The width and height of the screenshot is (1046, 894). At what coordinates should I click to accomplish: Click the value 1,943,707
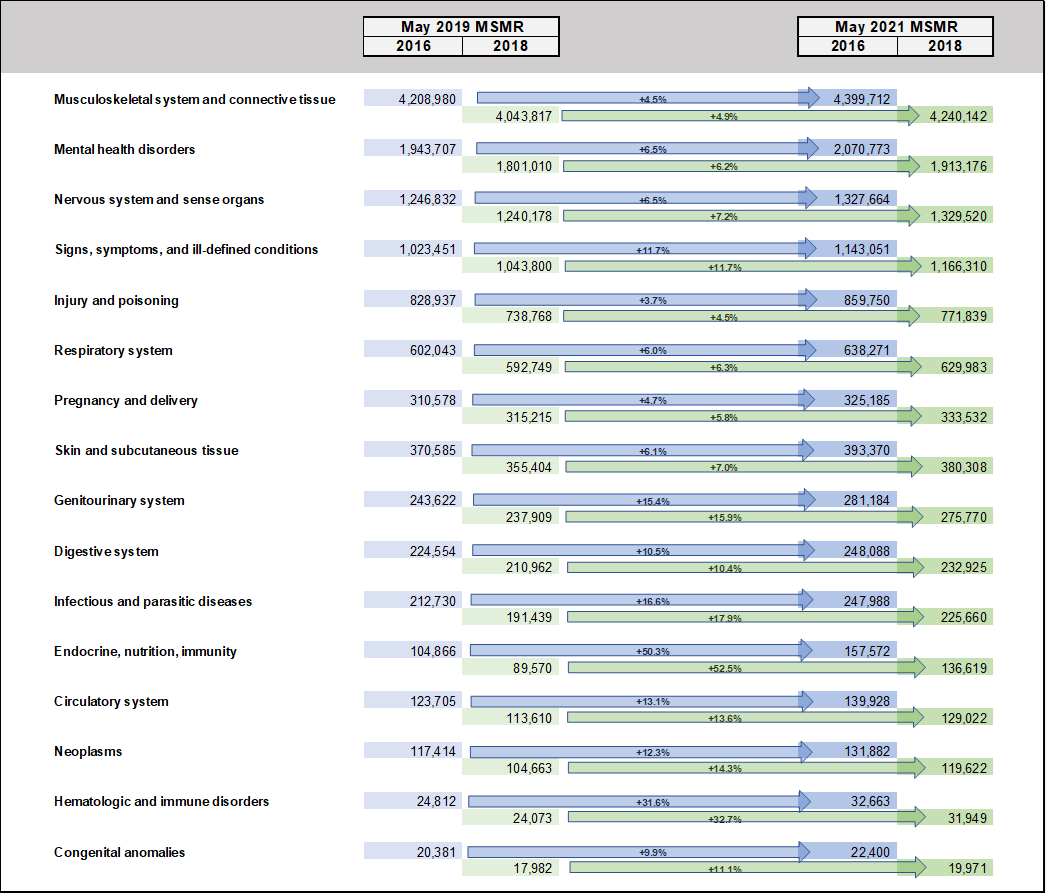(428, 149)
